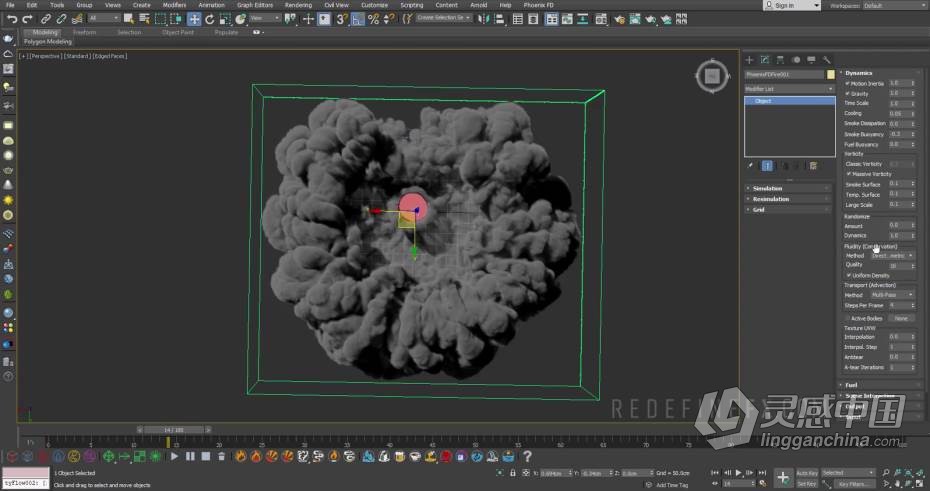930x491 pixels.
Task: Click the Undo arrow icon
Action: click(11, 19)
